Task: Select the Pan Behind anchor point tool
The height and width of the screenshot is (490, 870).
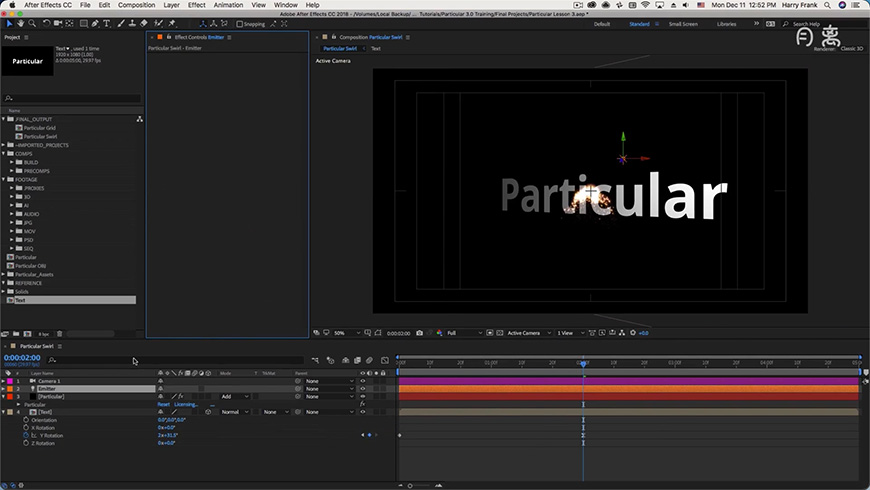Action: pyautogui.click(x=69, y=24)
